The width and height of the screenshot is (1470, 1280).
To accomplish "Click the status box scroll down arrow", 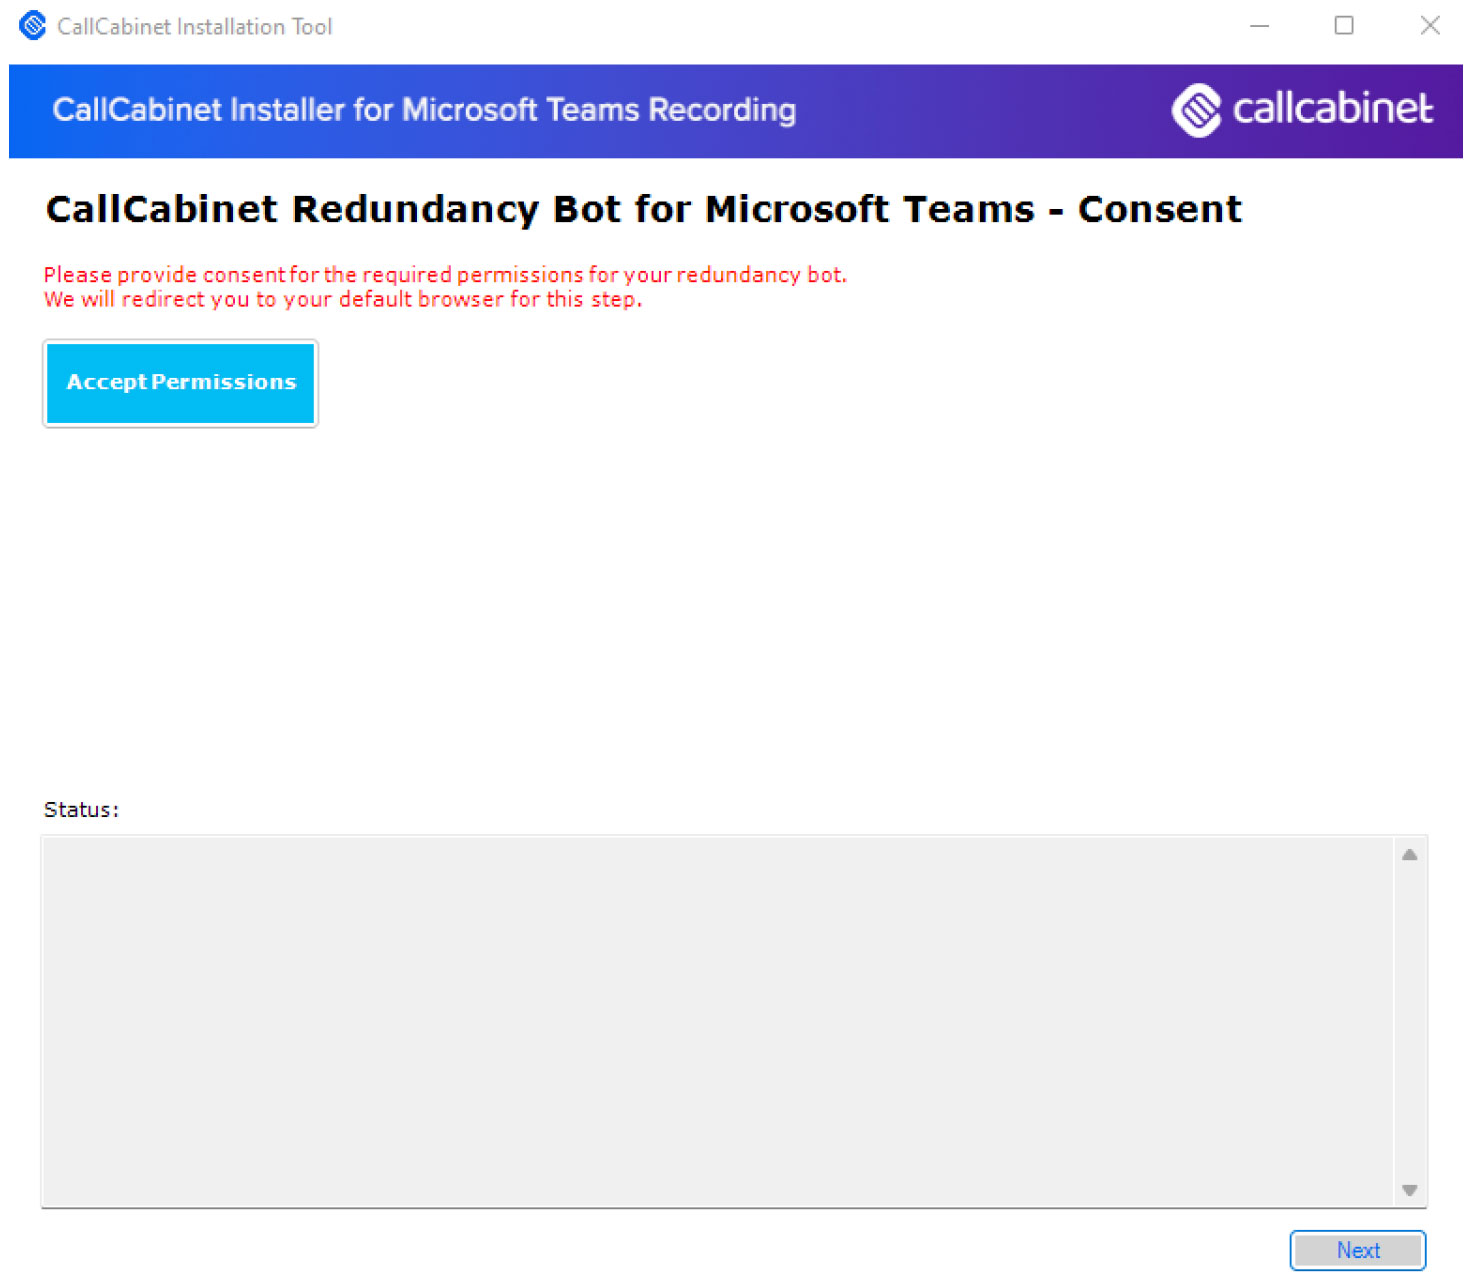I will pos(1409,1190).
